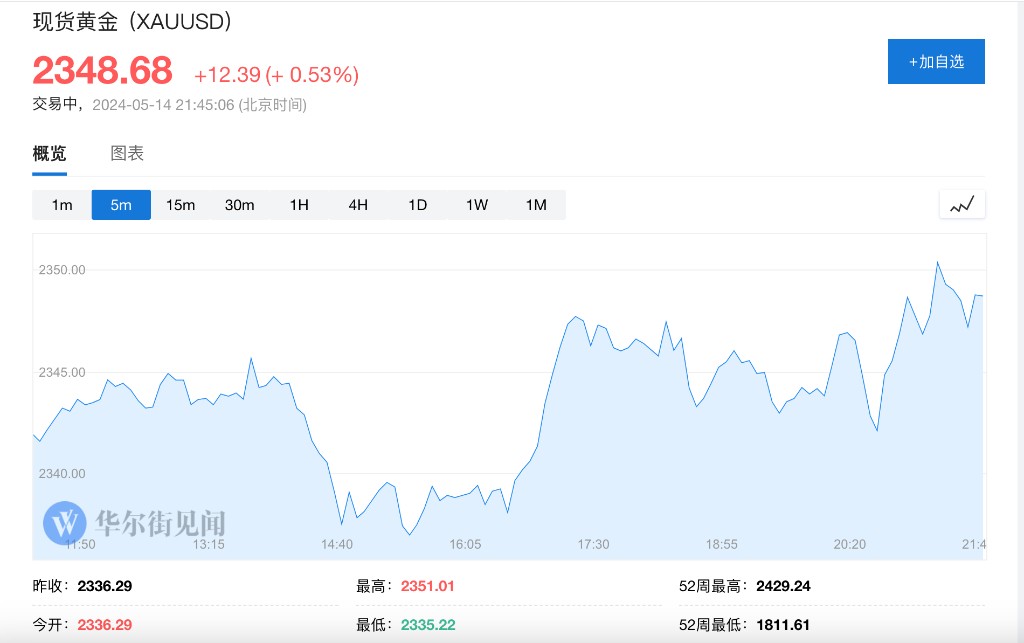The width and height of the screenshot is (1024, 643).
Task: Click the line chart type icon
Action: point(962,204)
